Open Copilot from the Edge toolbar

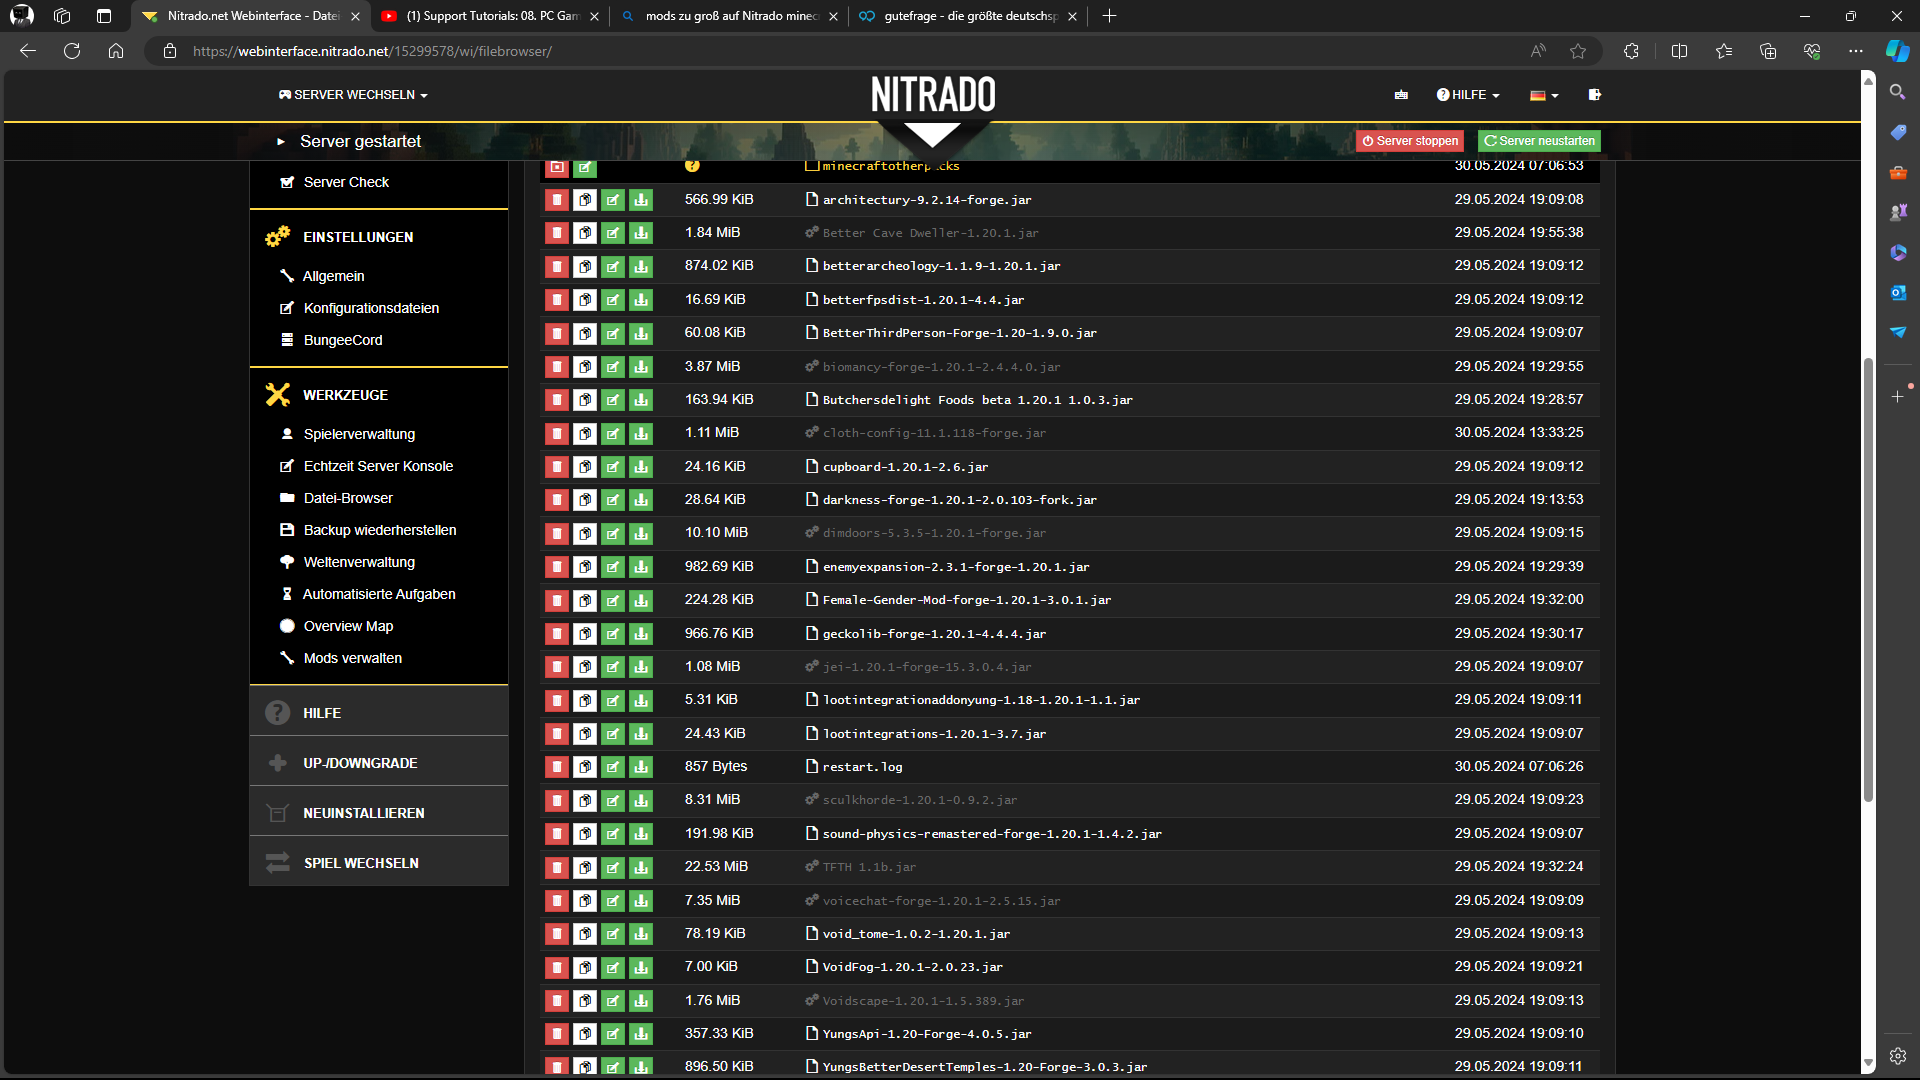pyautogui.click(x=1898, y=51)
